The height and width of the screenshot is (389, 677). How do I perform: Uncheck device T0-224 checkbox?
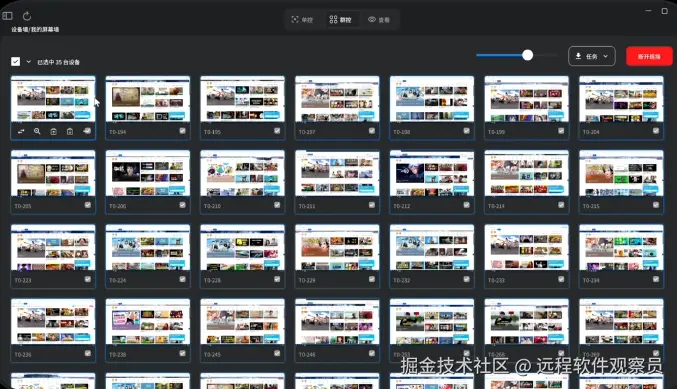(x=183, y=279)
